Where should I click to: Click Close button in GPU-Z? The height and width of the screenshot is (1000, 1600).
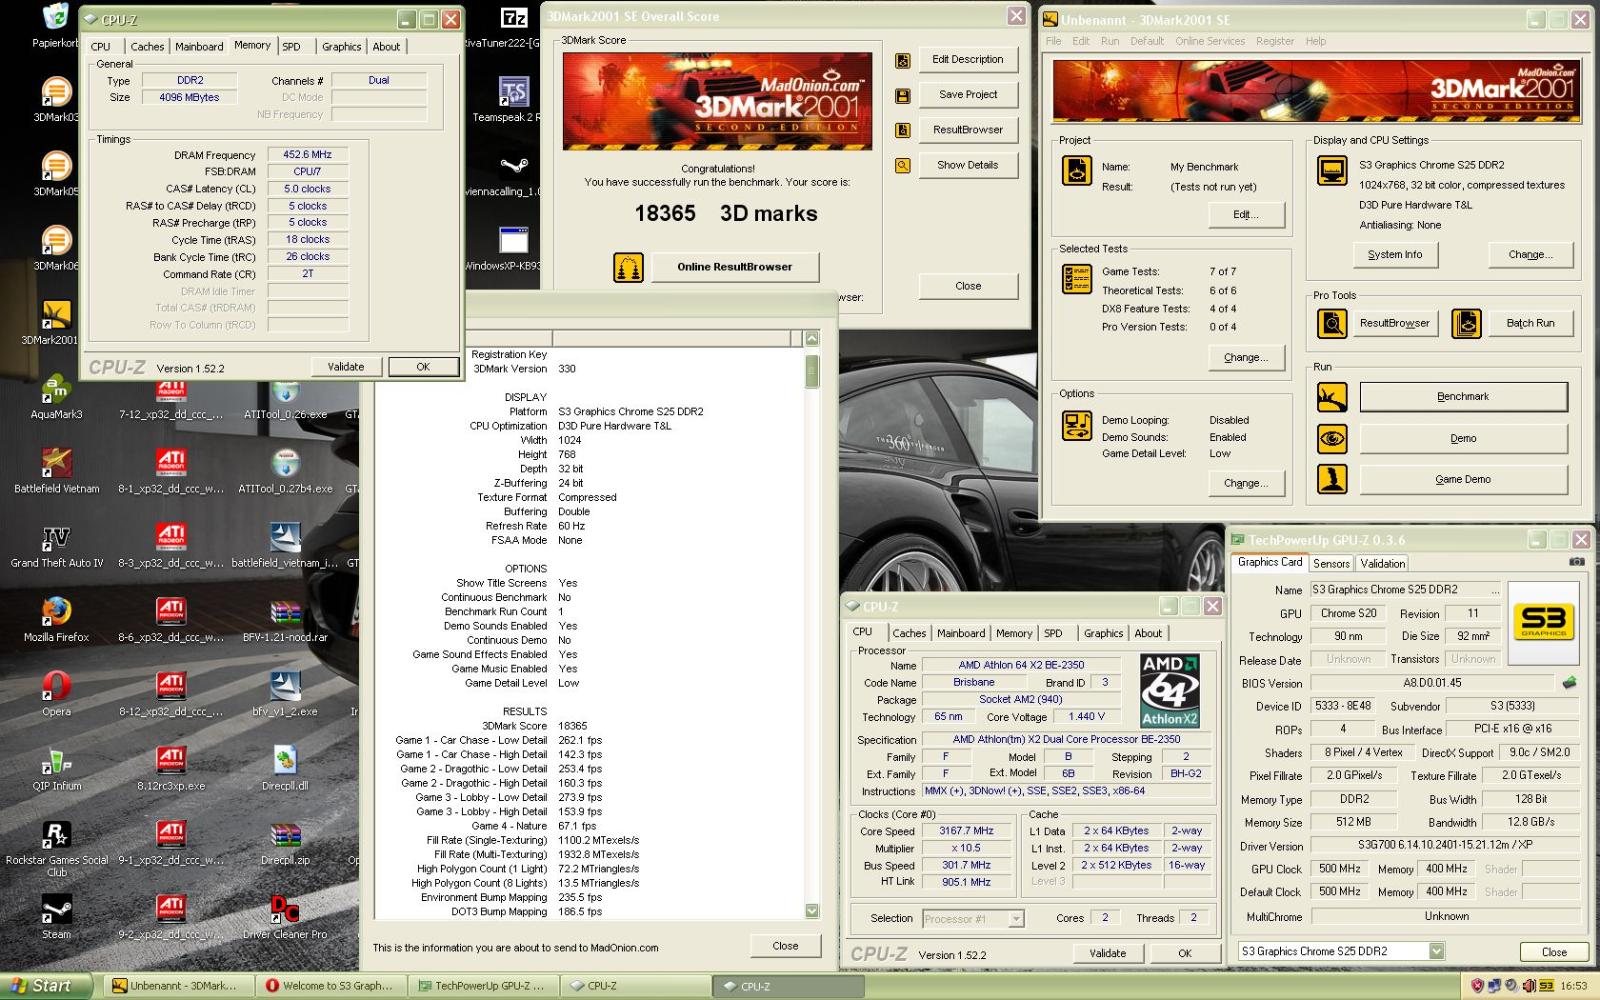pyautogui.click(x=1554, y=952)
